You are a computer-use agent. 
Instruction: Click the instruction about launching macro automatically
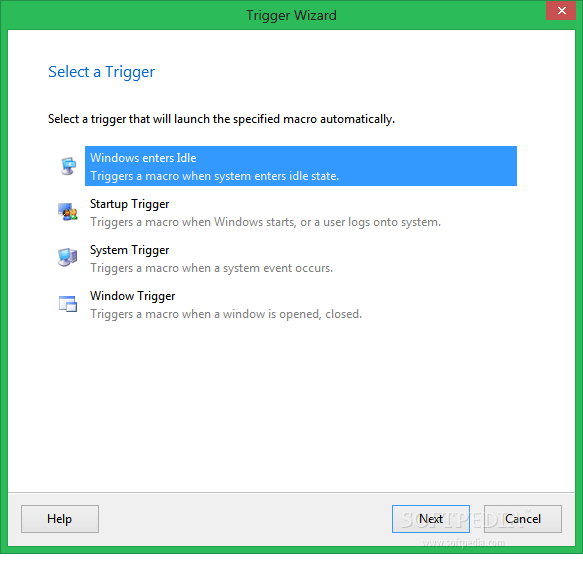[x=221, y=119]
